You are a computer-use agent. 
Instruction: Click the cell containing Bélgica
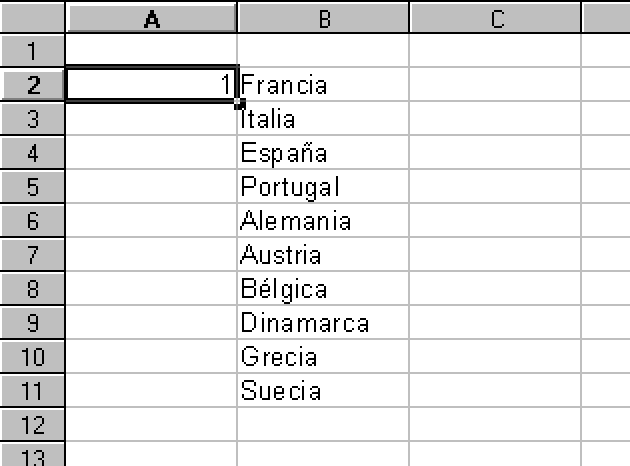323,289
